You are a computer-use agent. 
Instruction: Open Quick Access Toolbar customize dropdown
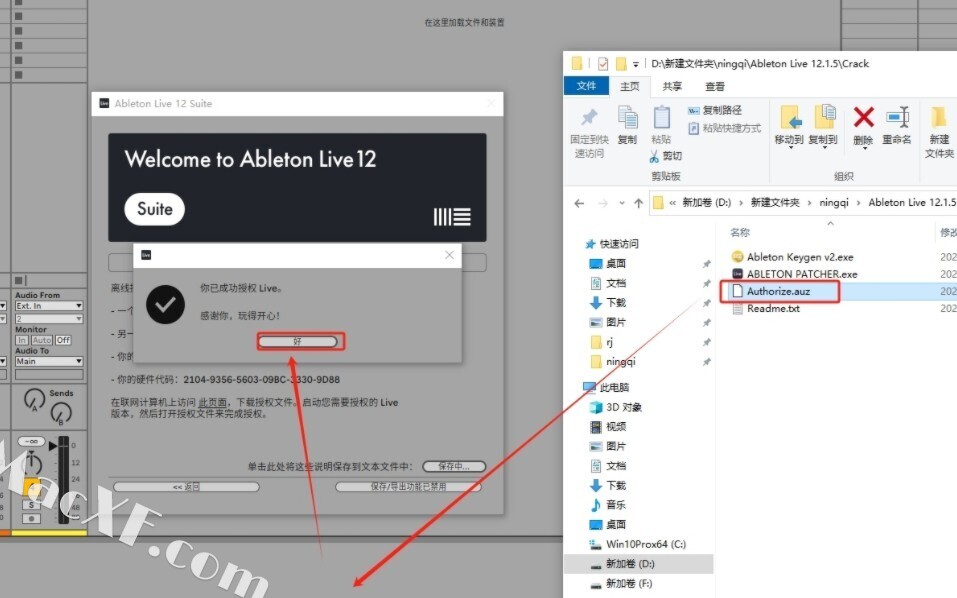pos(635,64)
